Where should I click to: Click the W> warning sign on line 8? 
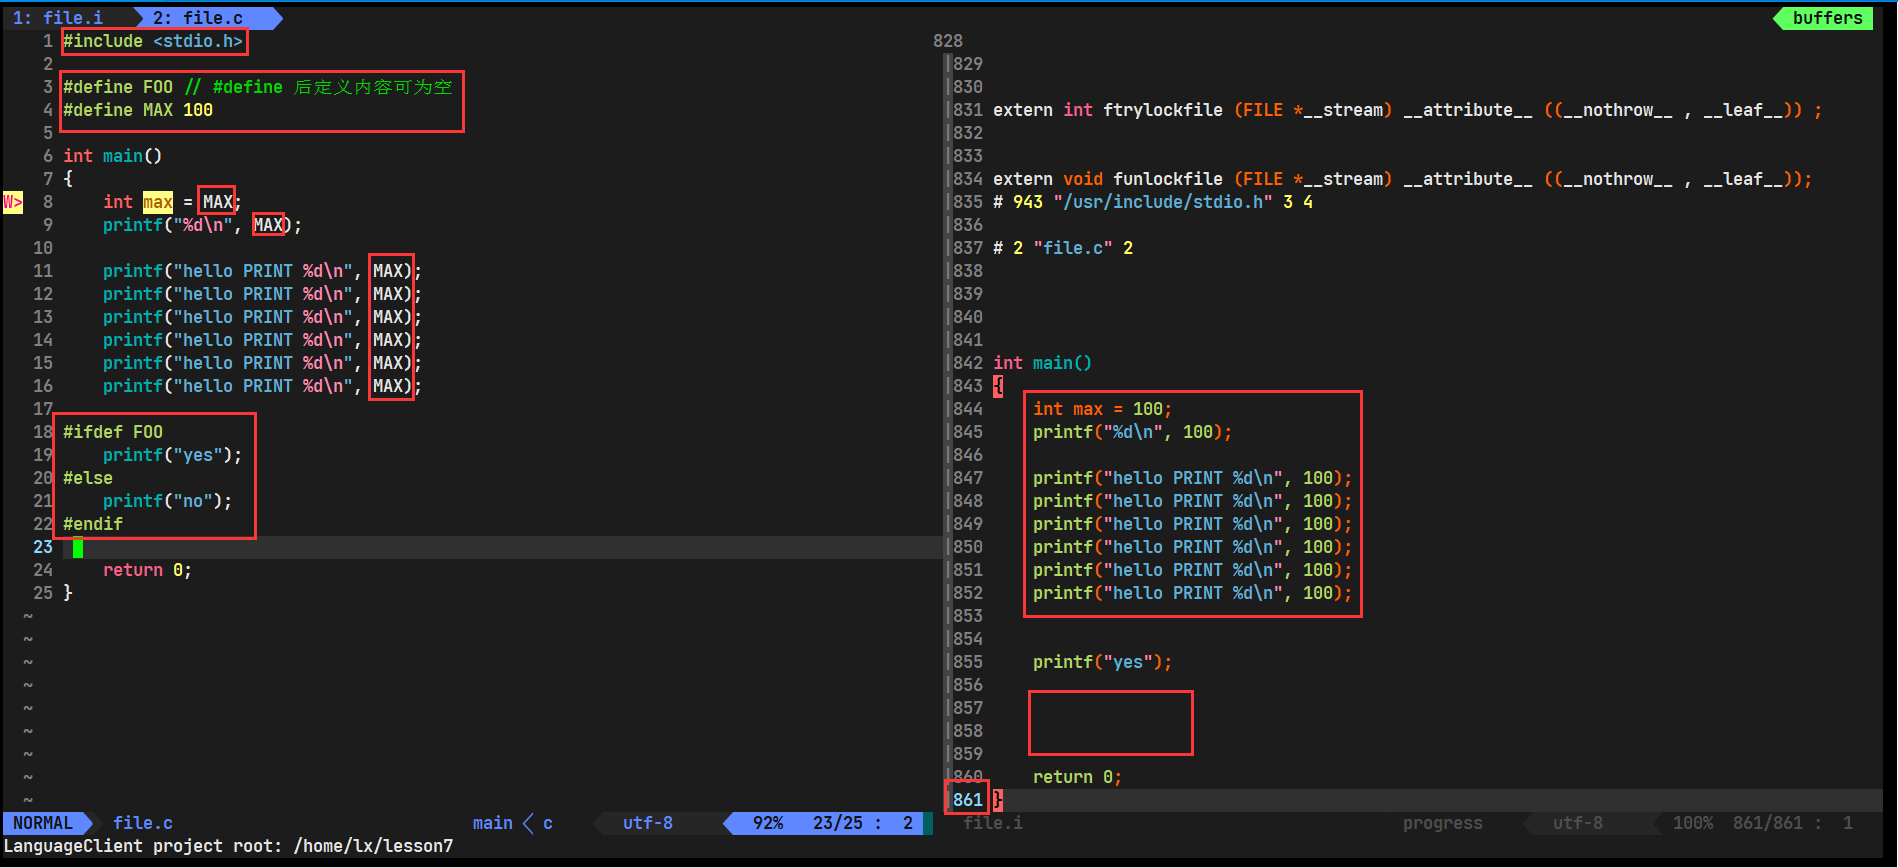pyautogui.click(x=13, y=202)
